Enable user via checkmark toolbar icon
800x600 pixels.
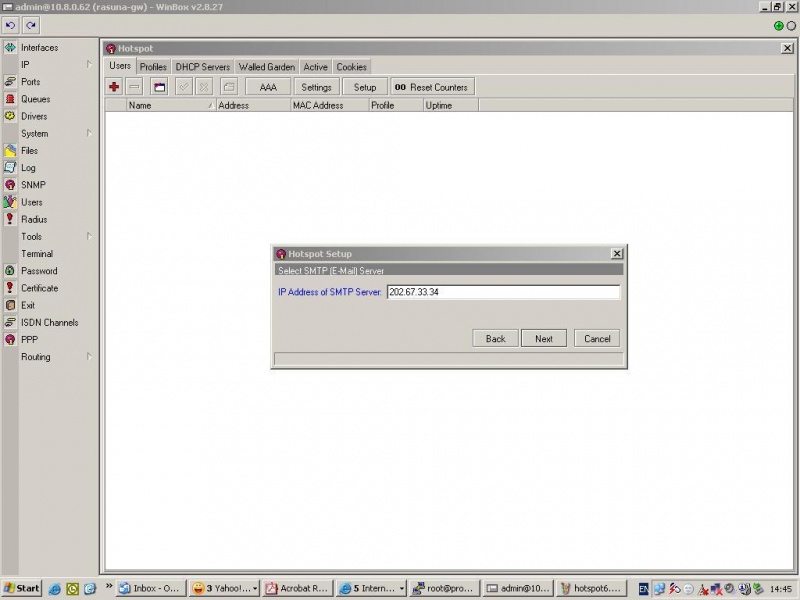(182, 86)
